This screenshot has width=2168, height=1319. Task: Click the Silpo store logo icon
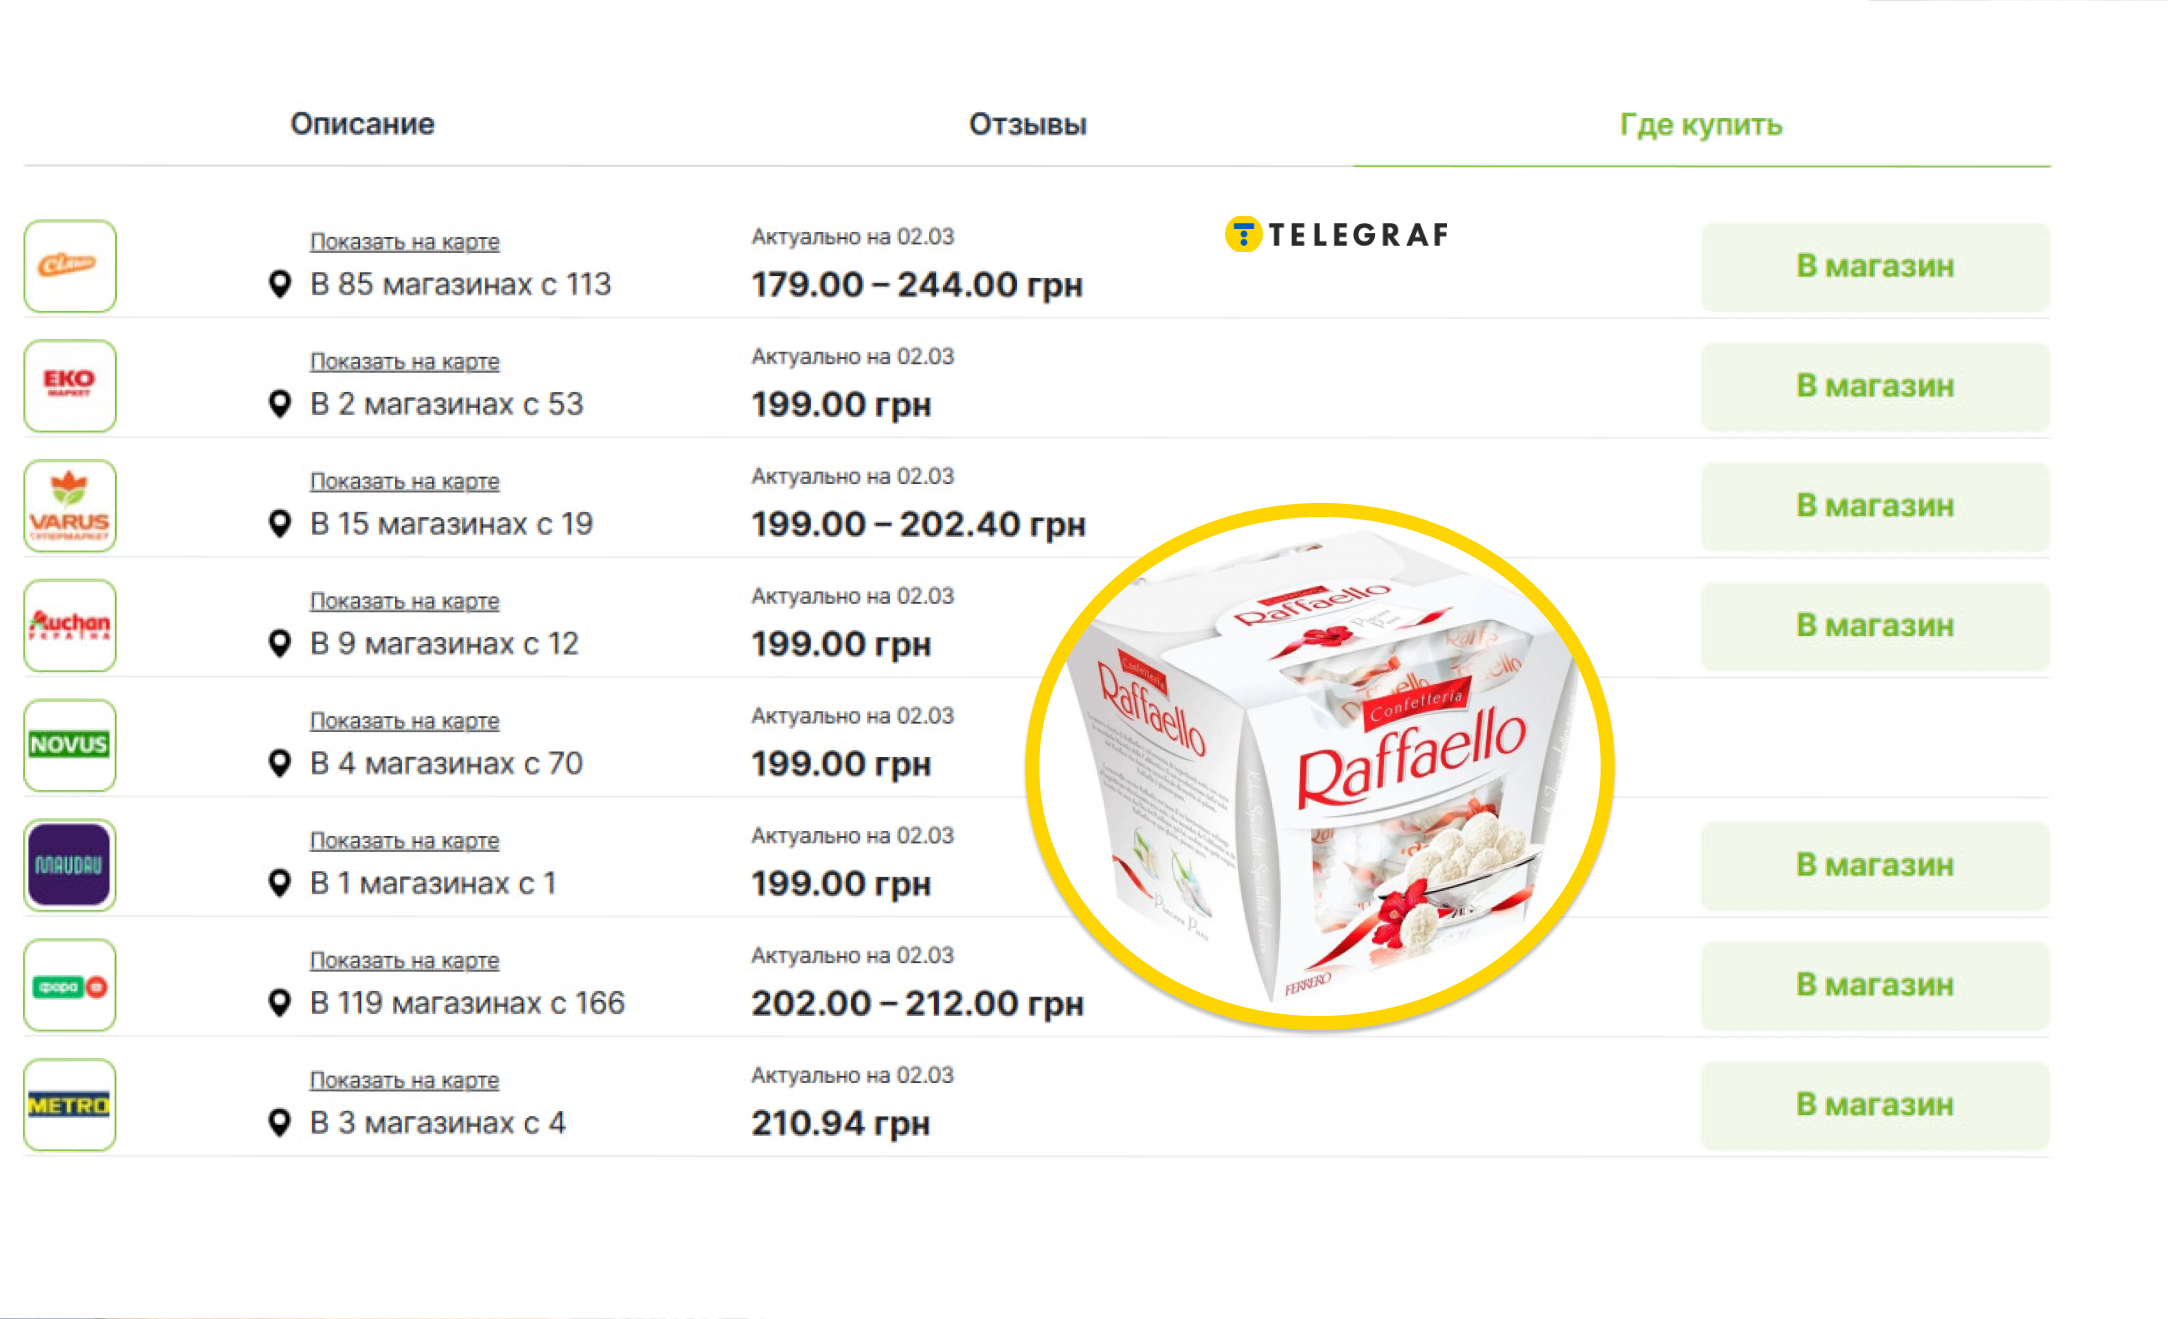[69, 266]
